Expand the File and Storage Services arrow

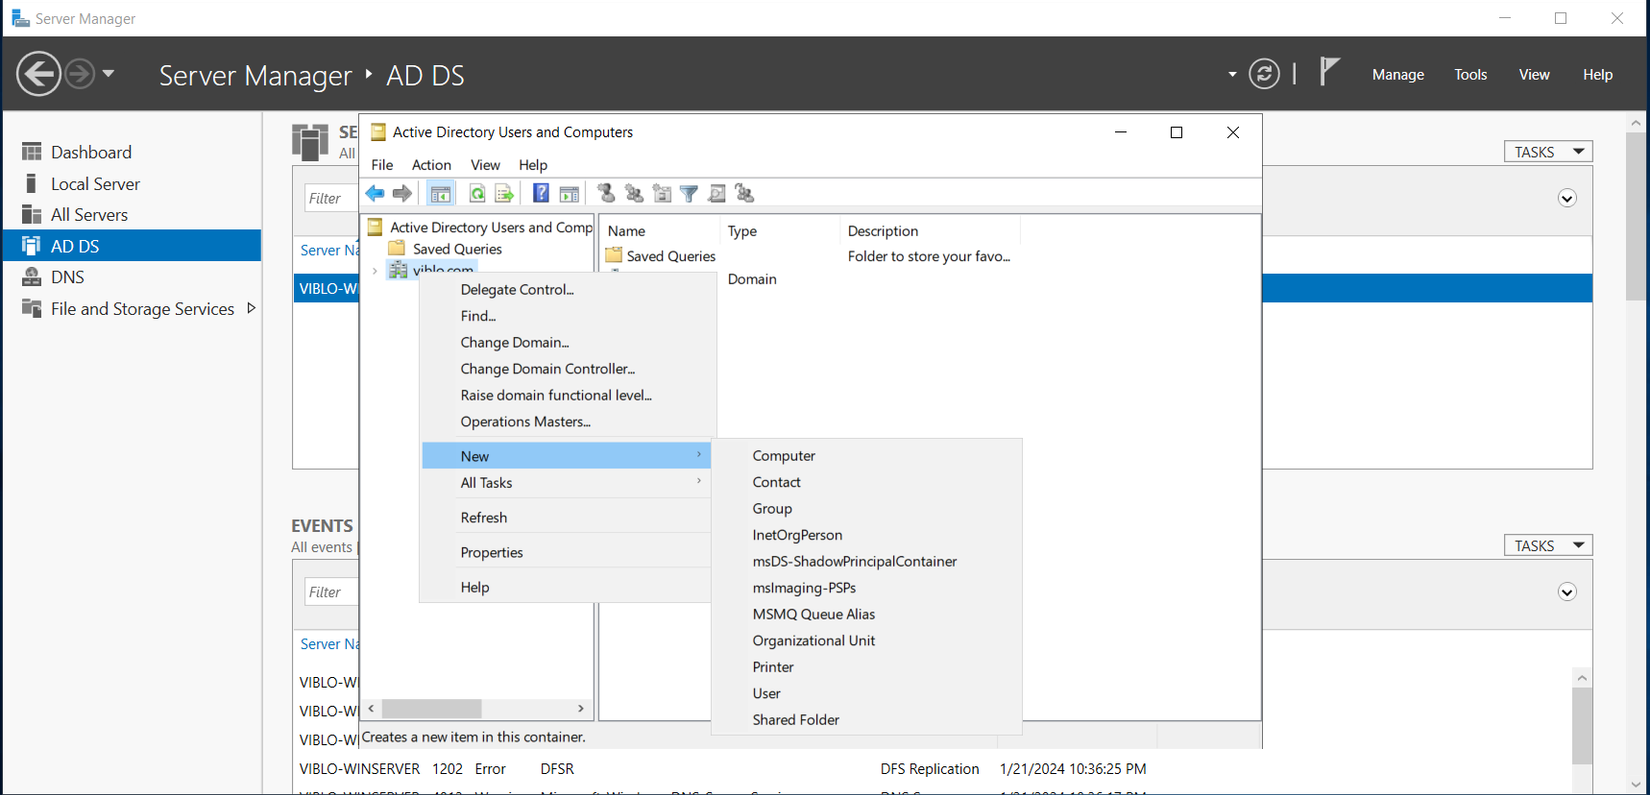click(251, 308)
